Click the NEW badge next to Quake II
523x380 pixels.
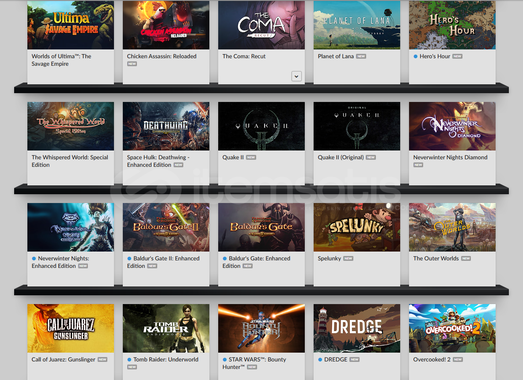point(251,157)
